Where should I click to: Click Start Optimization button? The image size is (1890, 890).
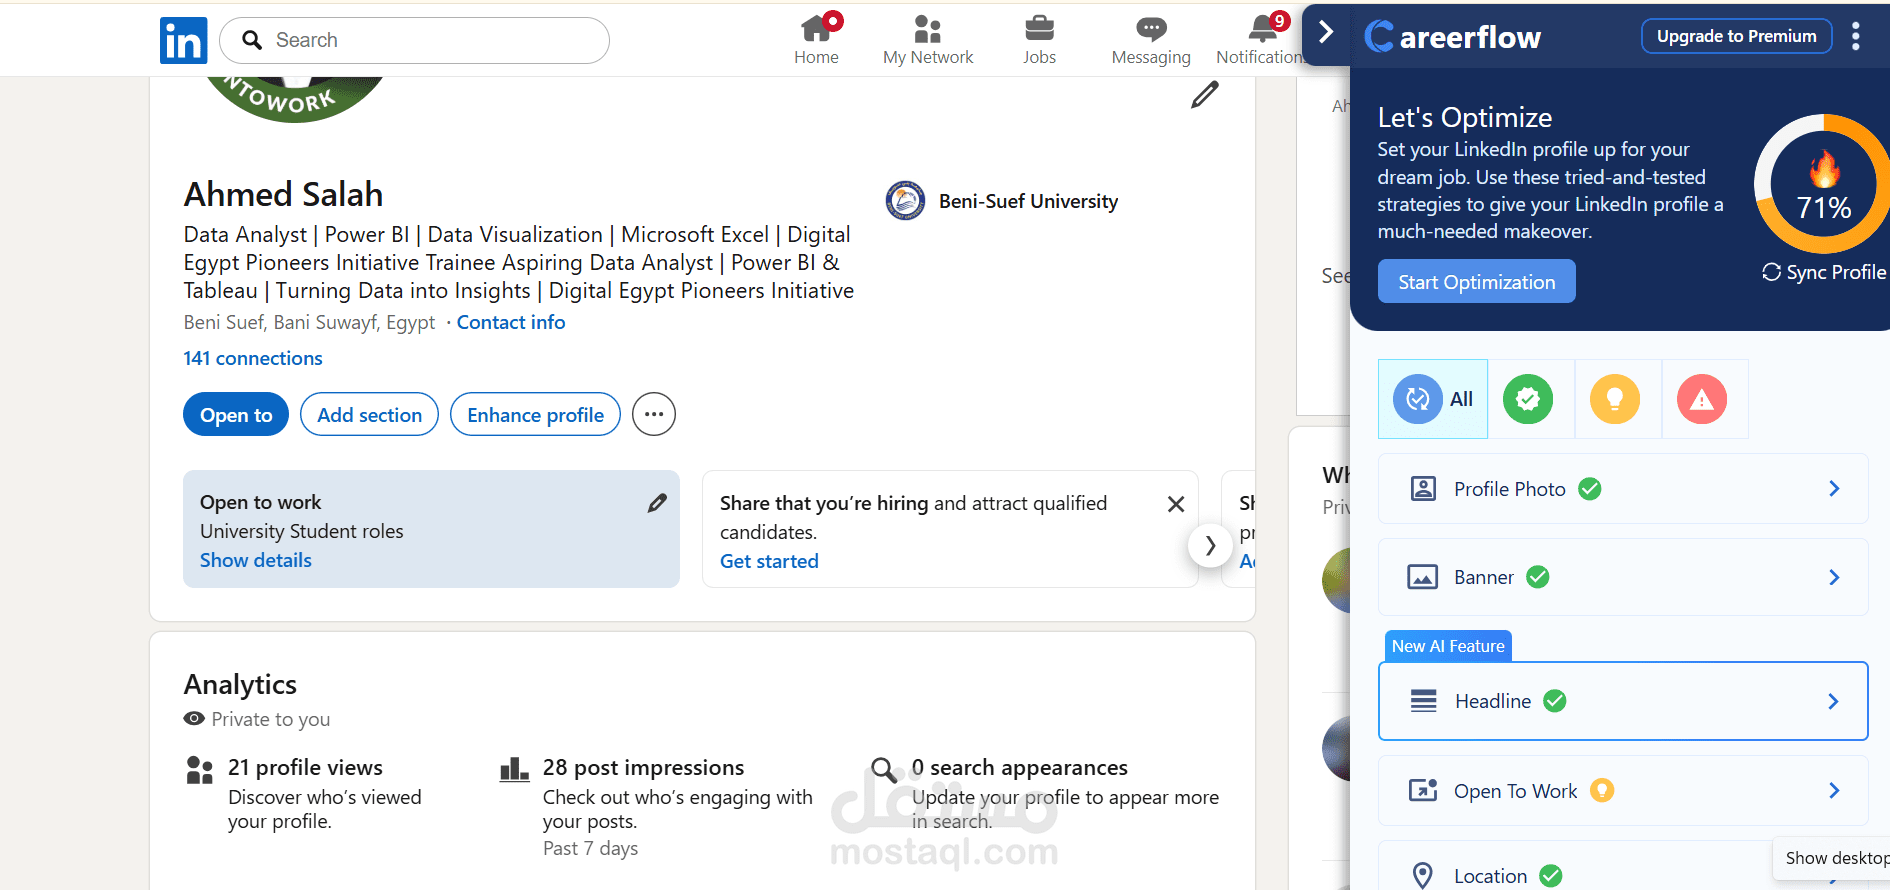coord(1477,281)
